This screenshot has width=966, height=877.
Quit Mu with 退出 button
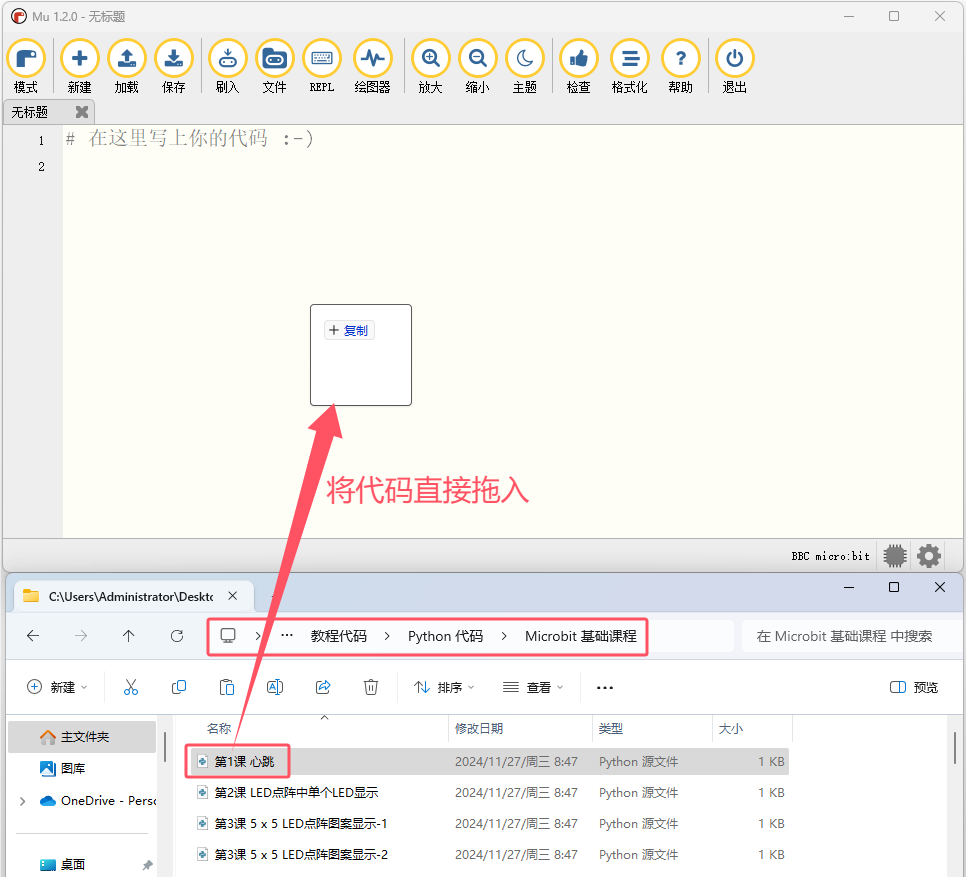[734, 66]
